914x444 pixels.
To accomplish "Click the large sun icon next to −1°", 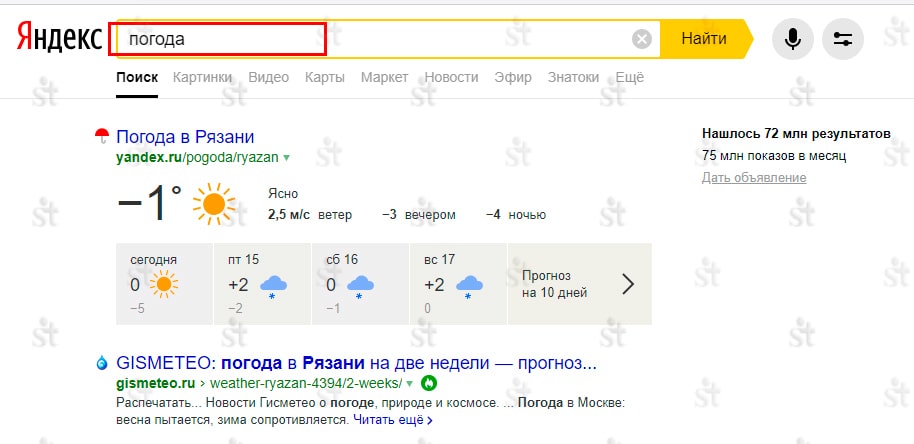I will [x=214, y=204].
